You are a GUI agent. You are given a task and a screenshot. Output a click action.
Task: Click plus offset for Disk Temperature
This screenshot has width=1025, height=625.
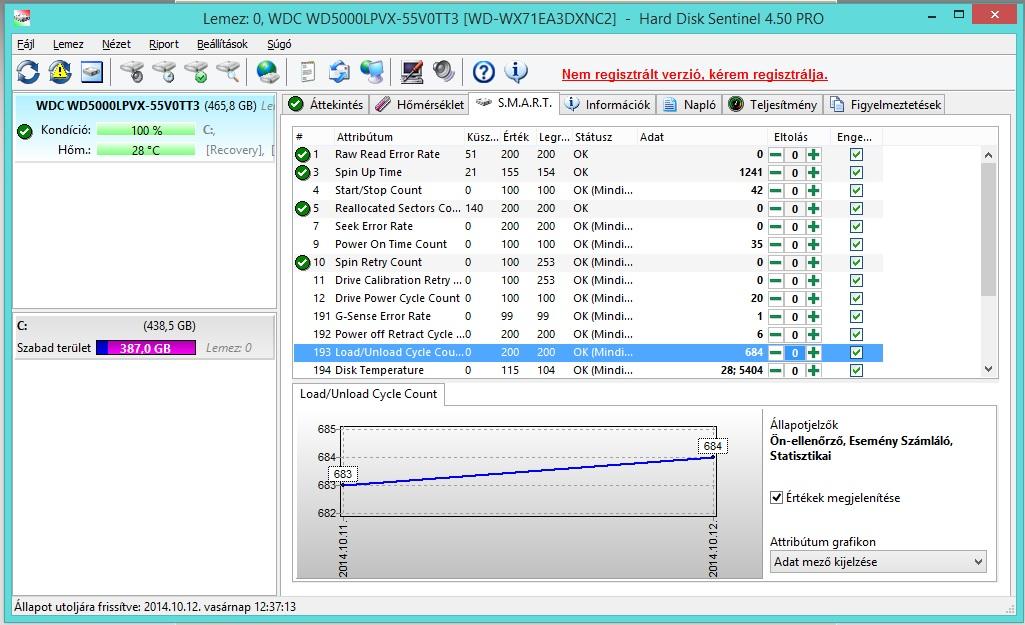(813, 371)
